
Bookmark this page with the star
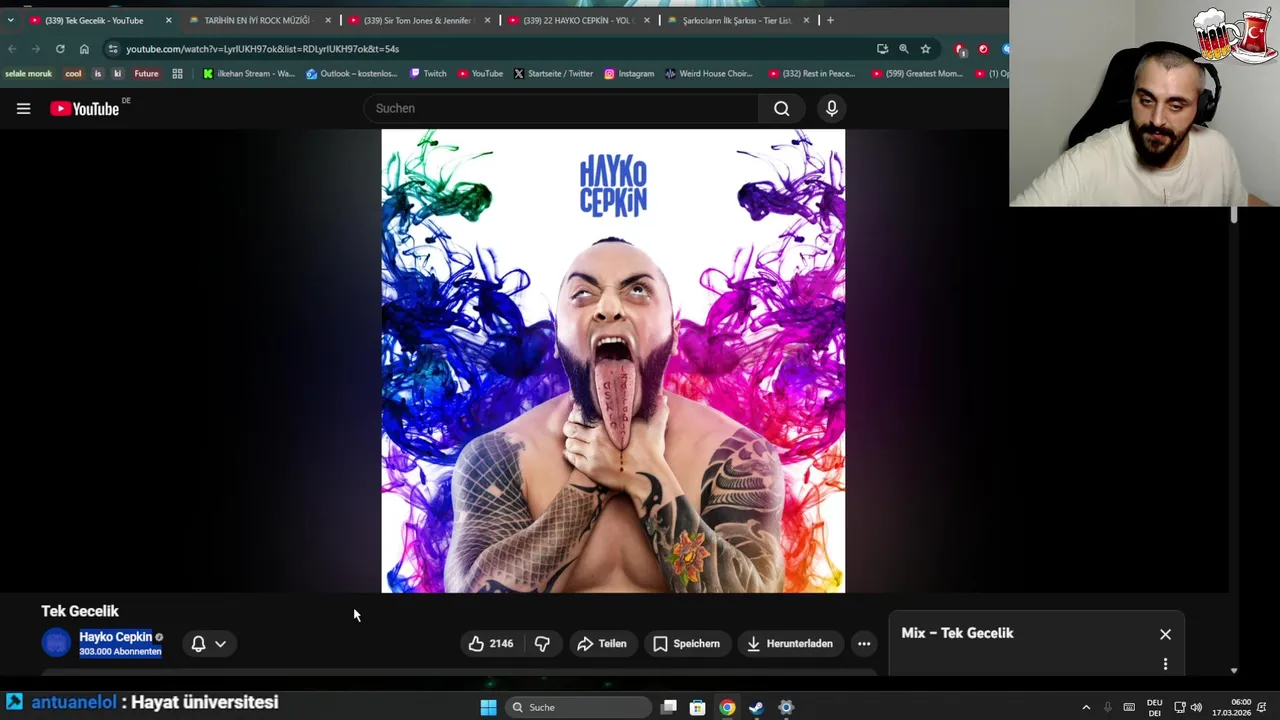point(926,49)
